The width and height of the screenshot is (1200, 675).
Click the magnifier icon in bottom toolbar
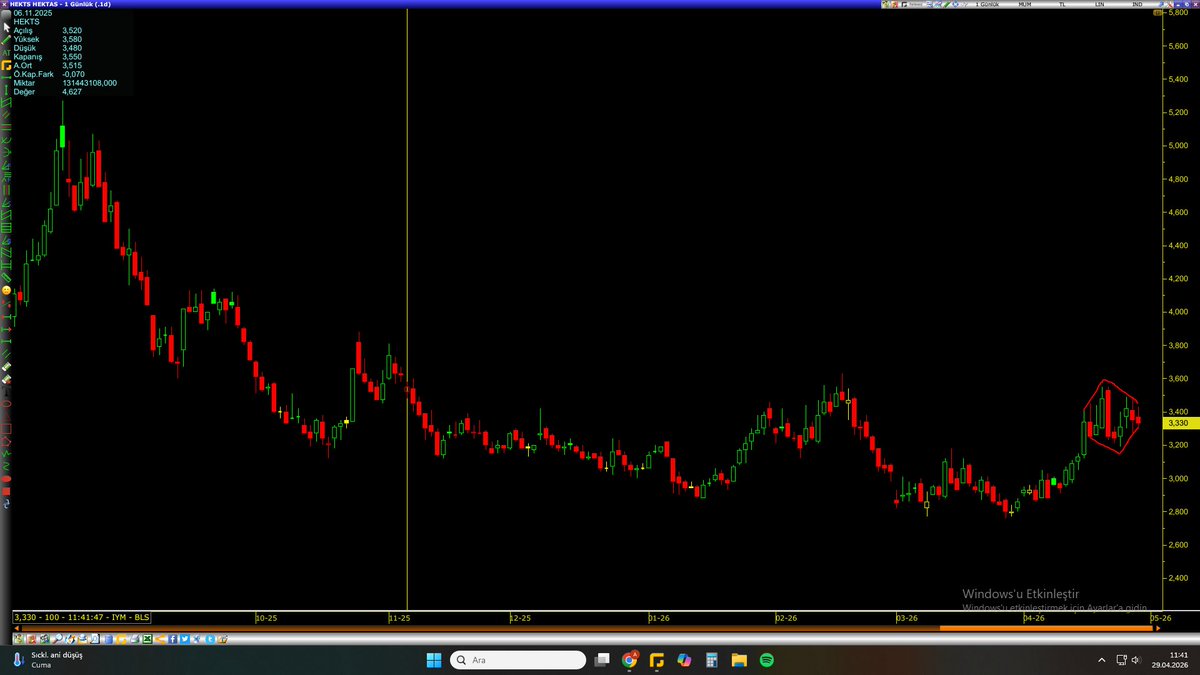(x=57, y=639)
